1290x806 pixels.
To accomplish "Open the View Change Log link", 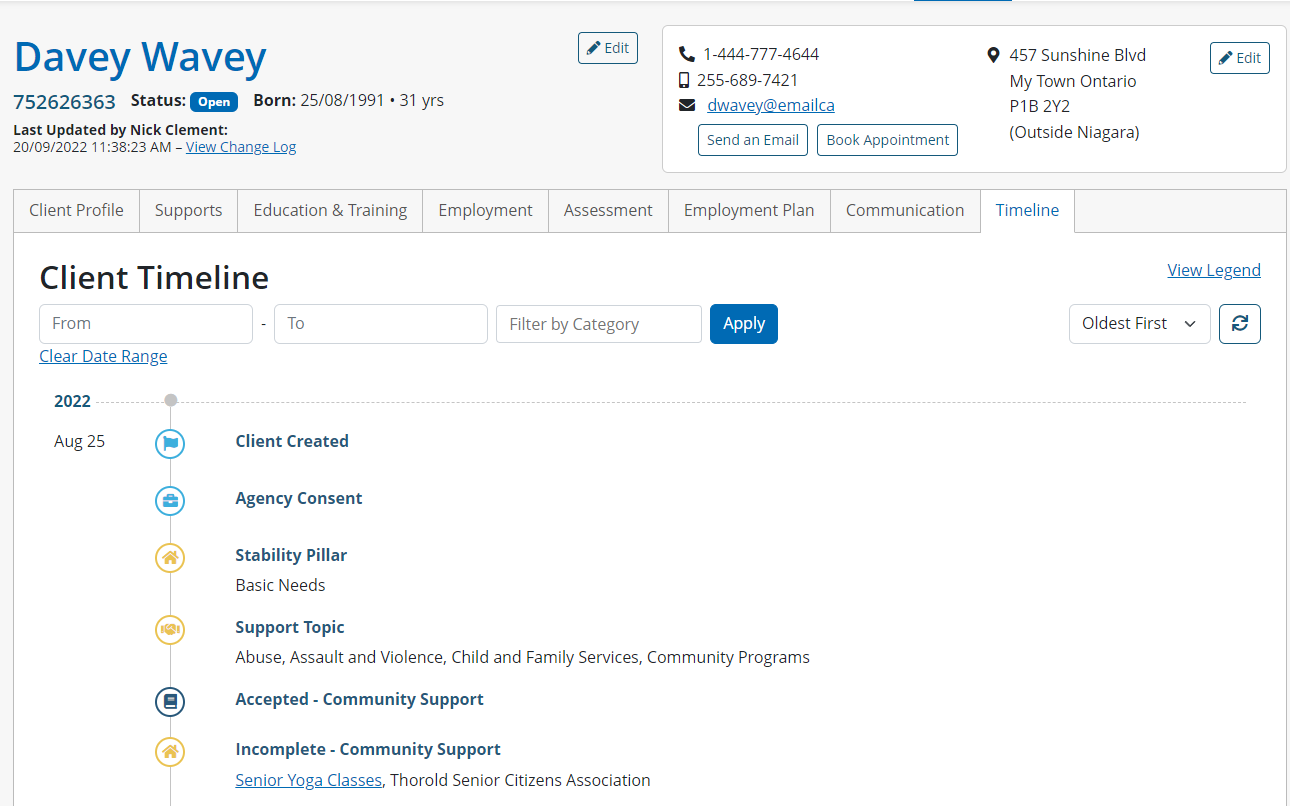I will (x=241, y=147).
